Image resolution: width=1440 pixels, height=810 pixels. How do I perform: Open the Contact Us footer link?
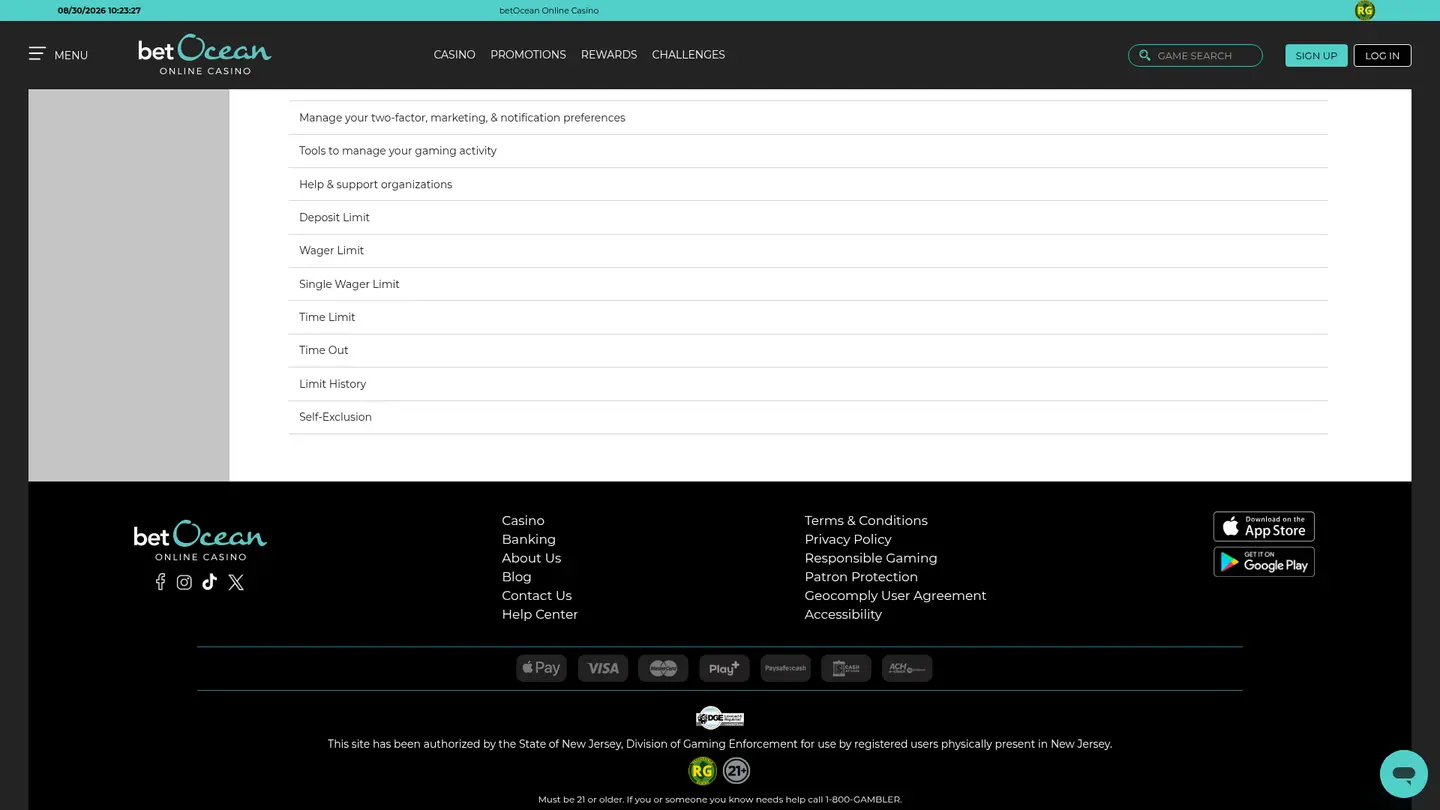click(x=537, y=596)
